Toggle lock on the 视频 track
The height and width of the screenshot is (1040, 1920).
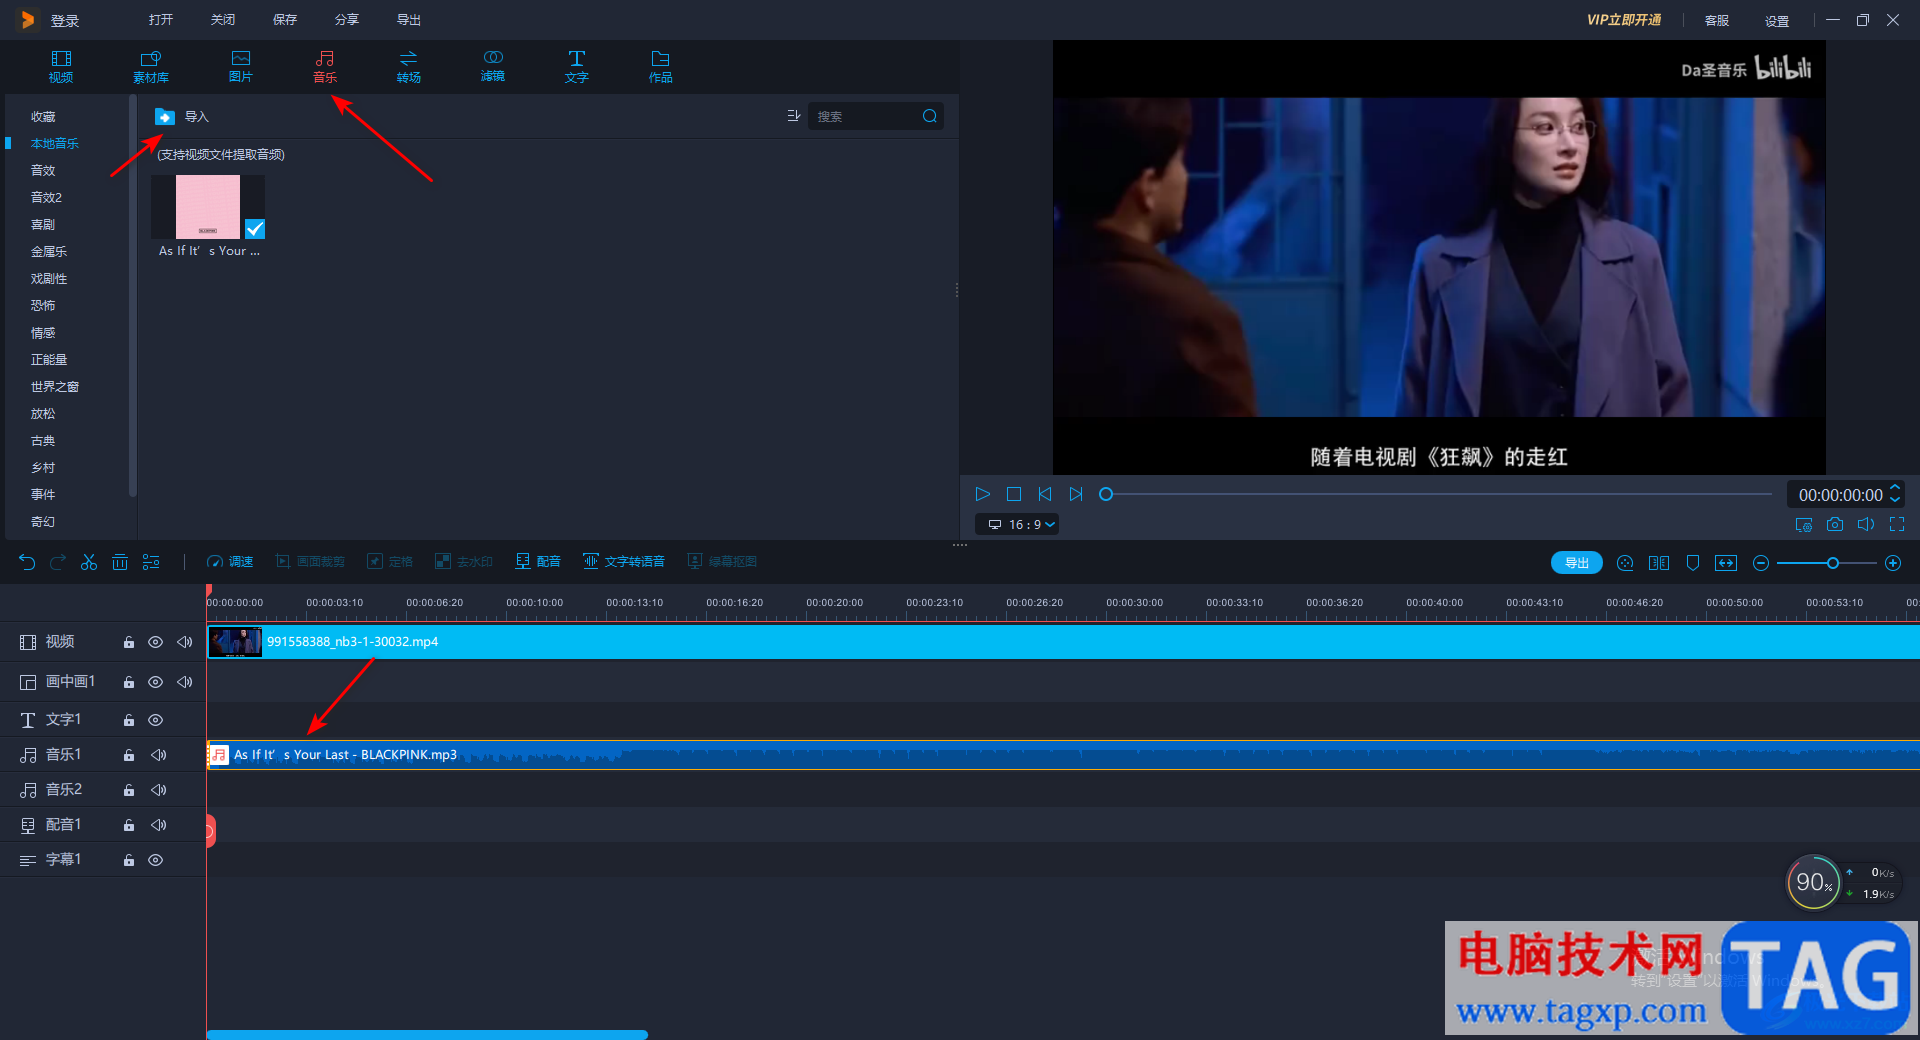coord(129,642)
